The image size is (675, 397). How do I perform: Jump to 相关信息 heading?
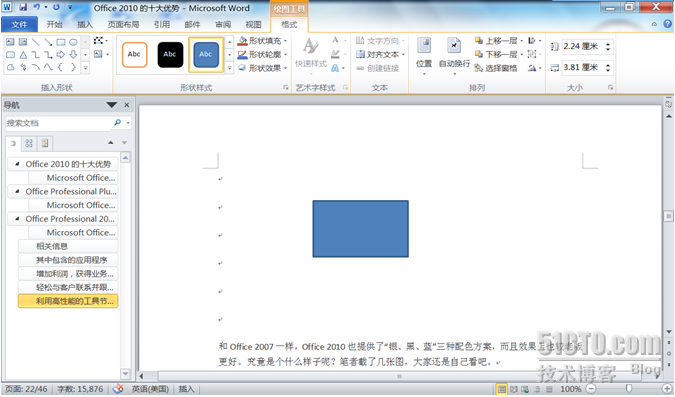click(x=68, y=246)
